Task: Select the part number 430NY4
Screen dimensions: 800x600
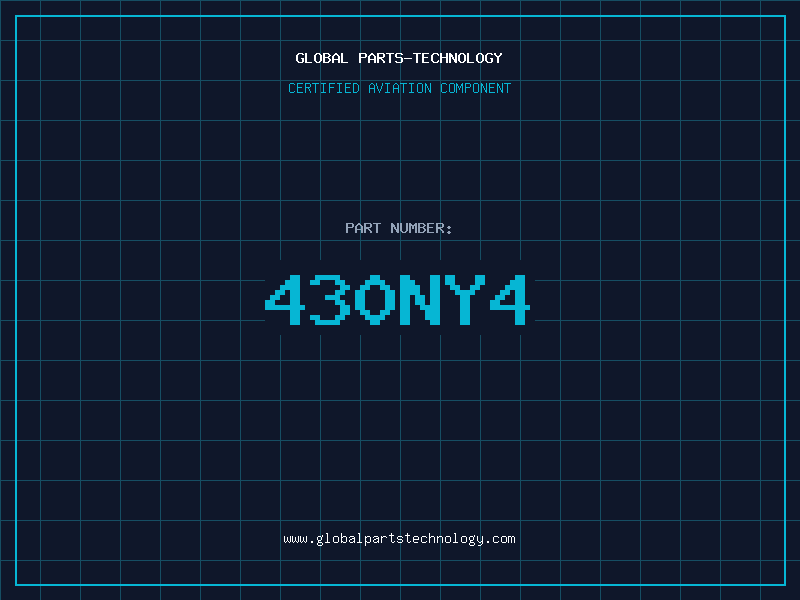Action: (397, 299)
